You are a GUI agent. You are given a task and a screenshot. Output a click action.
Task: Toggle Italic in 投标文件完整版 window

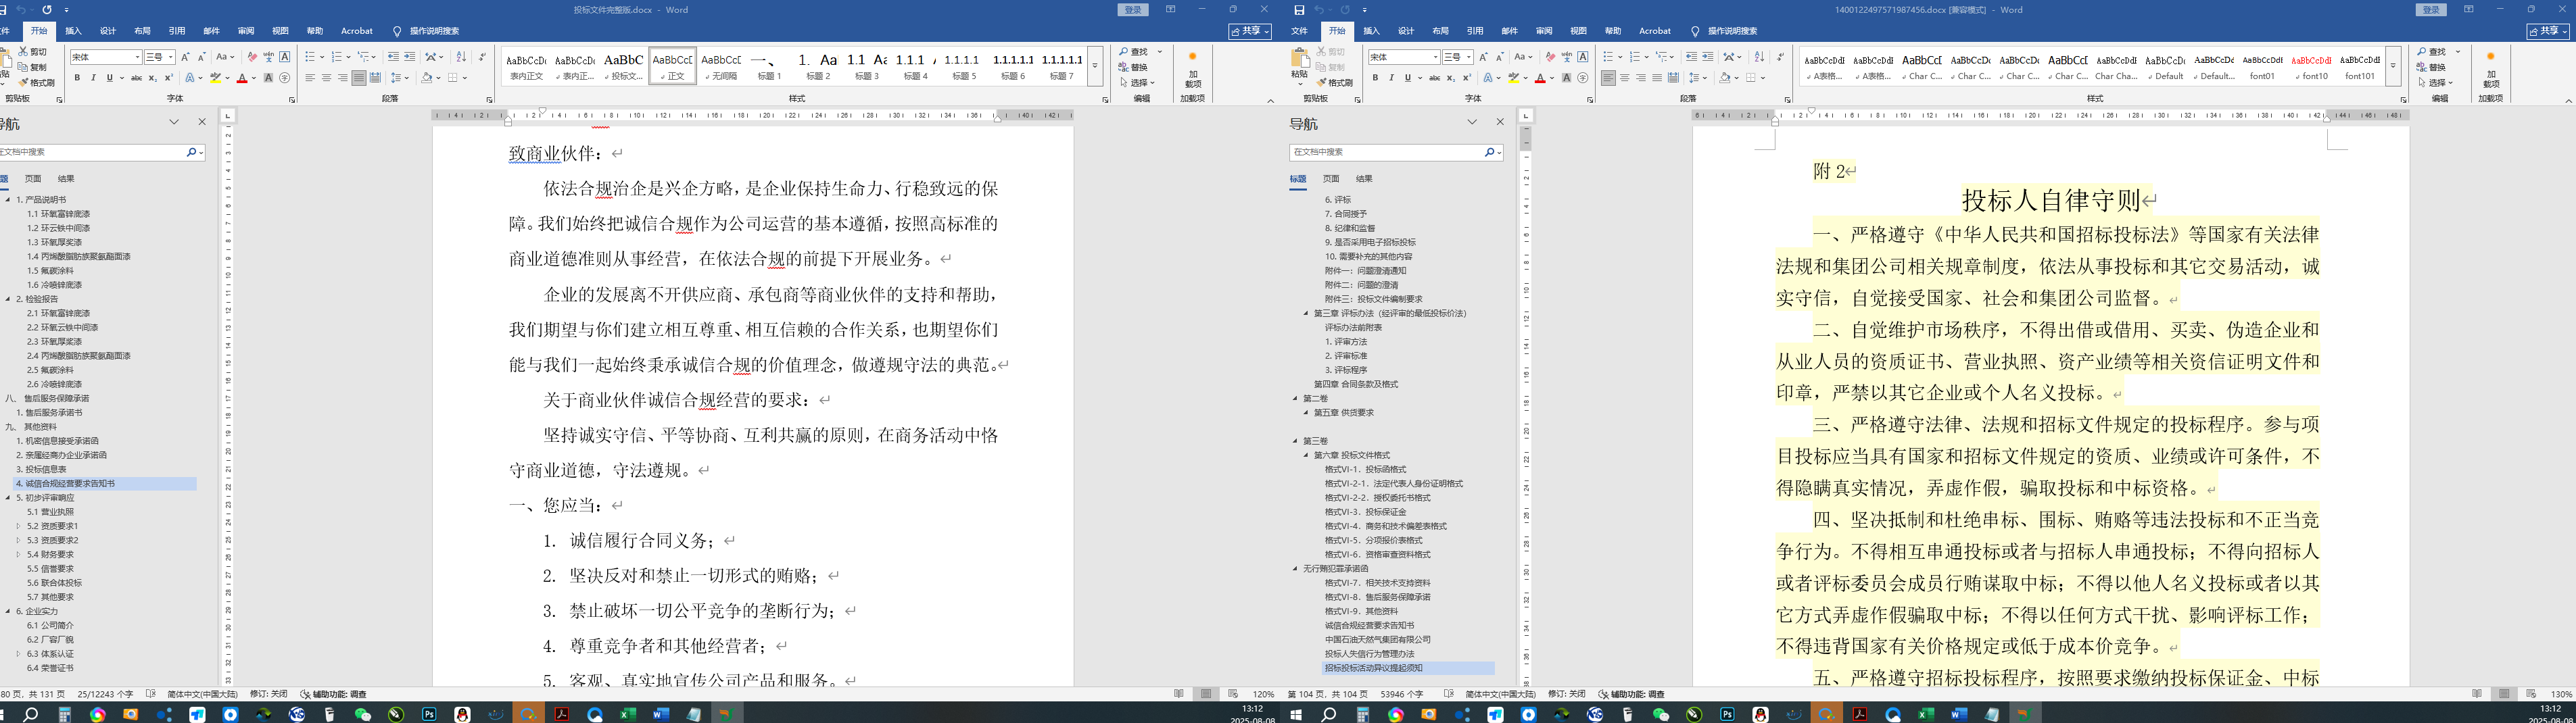coord(93,78)
